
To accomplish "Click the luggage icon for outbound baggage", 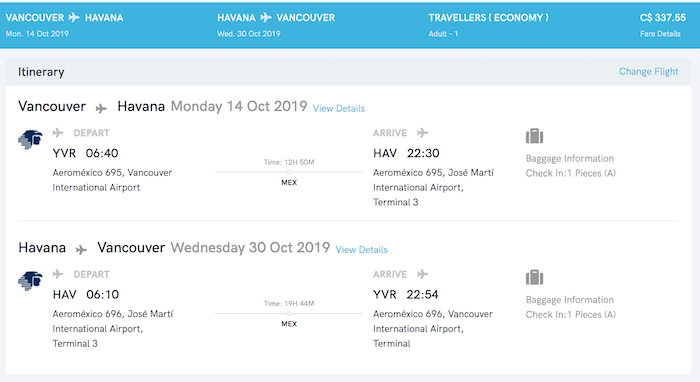I will [534, 136].
